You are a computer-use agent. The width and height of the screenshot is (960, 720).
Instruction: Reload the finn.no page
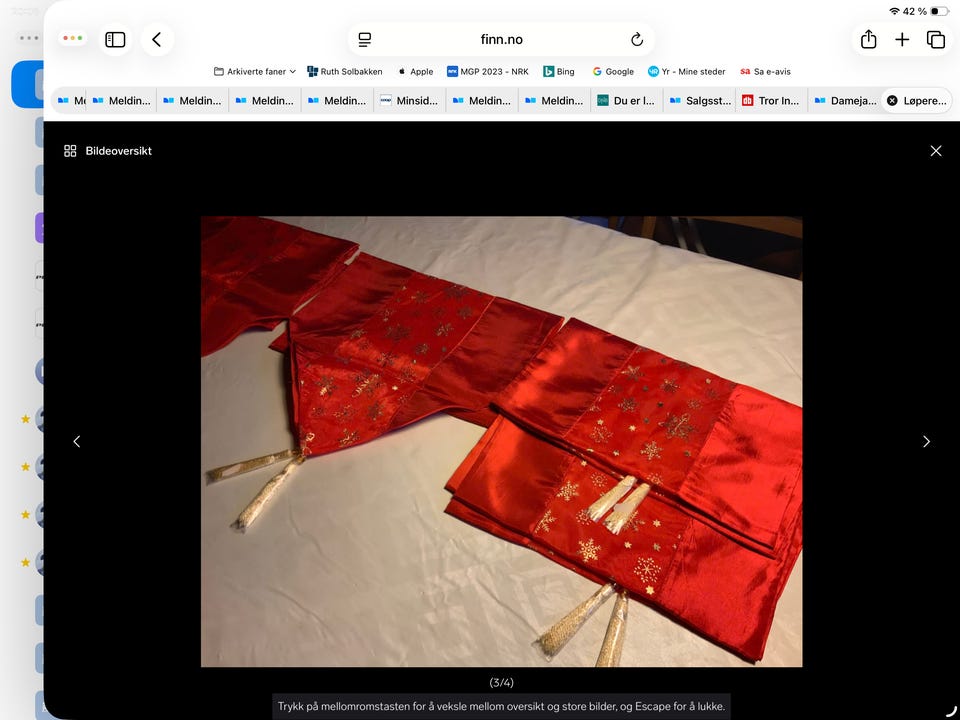[x=637, y=40]
